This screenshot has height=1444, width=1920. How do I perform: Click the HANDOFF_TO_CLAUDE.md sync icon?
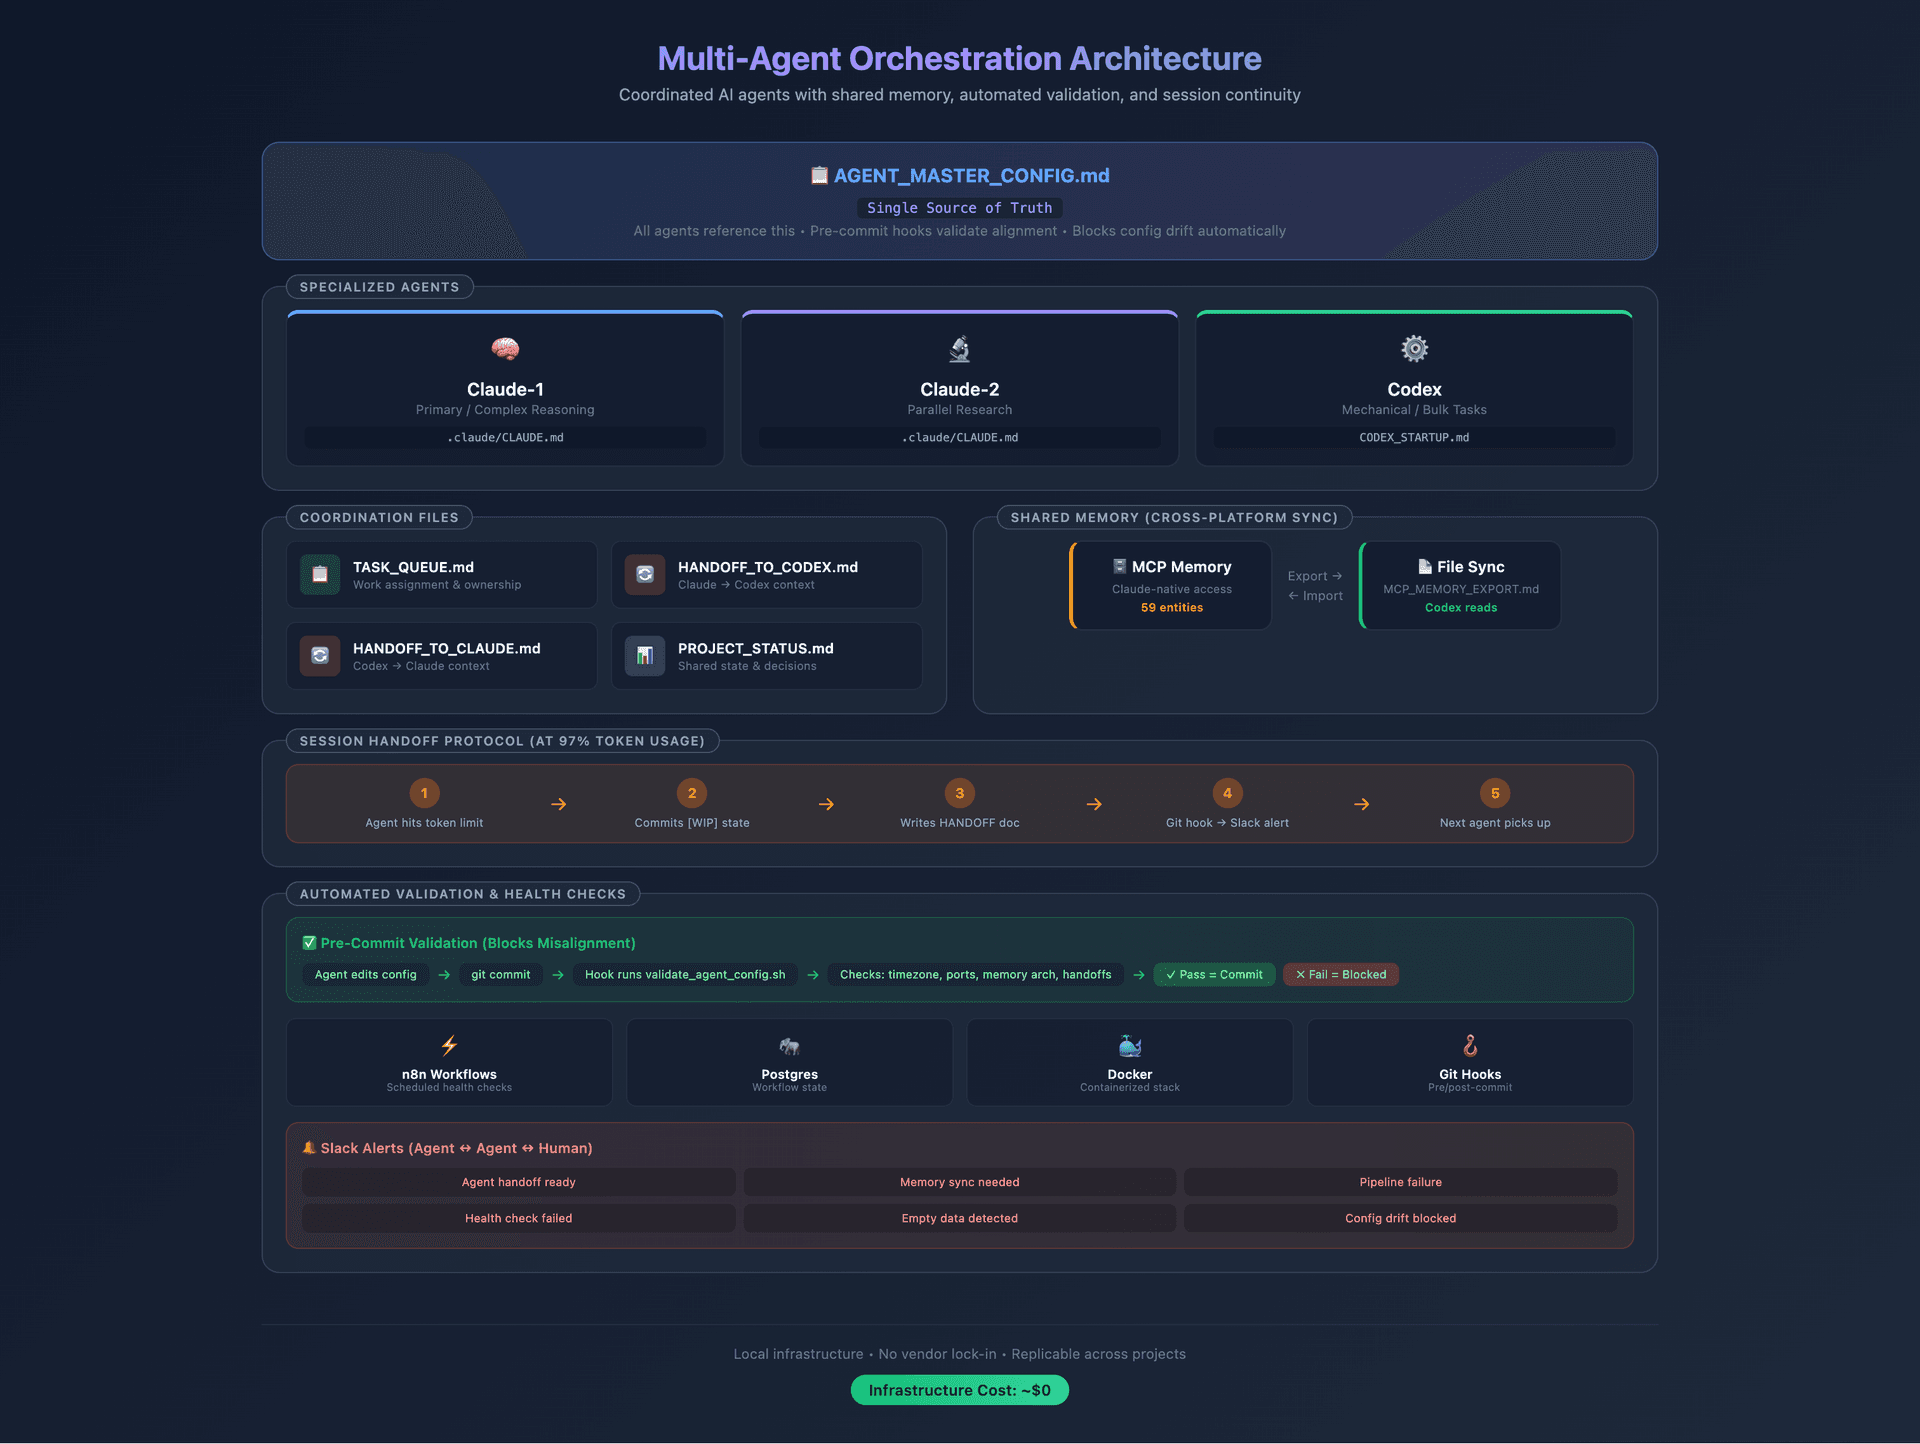pyautogui.click(x=320, y=656)
